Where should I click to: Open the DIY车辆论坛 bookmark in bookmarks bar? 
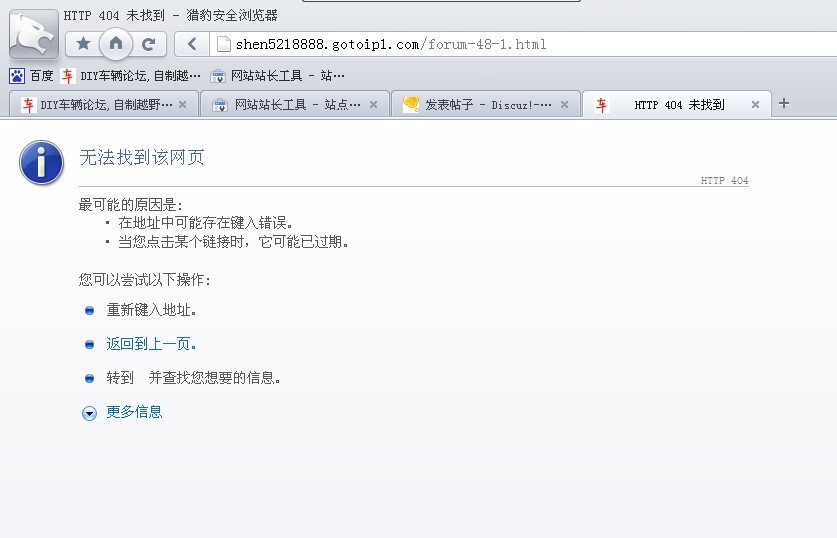[x=131, y=76]
